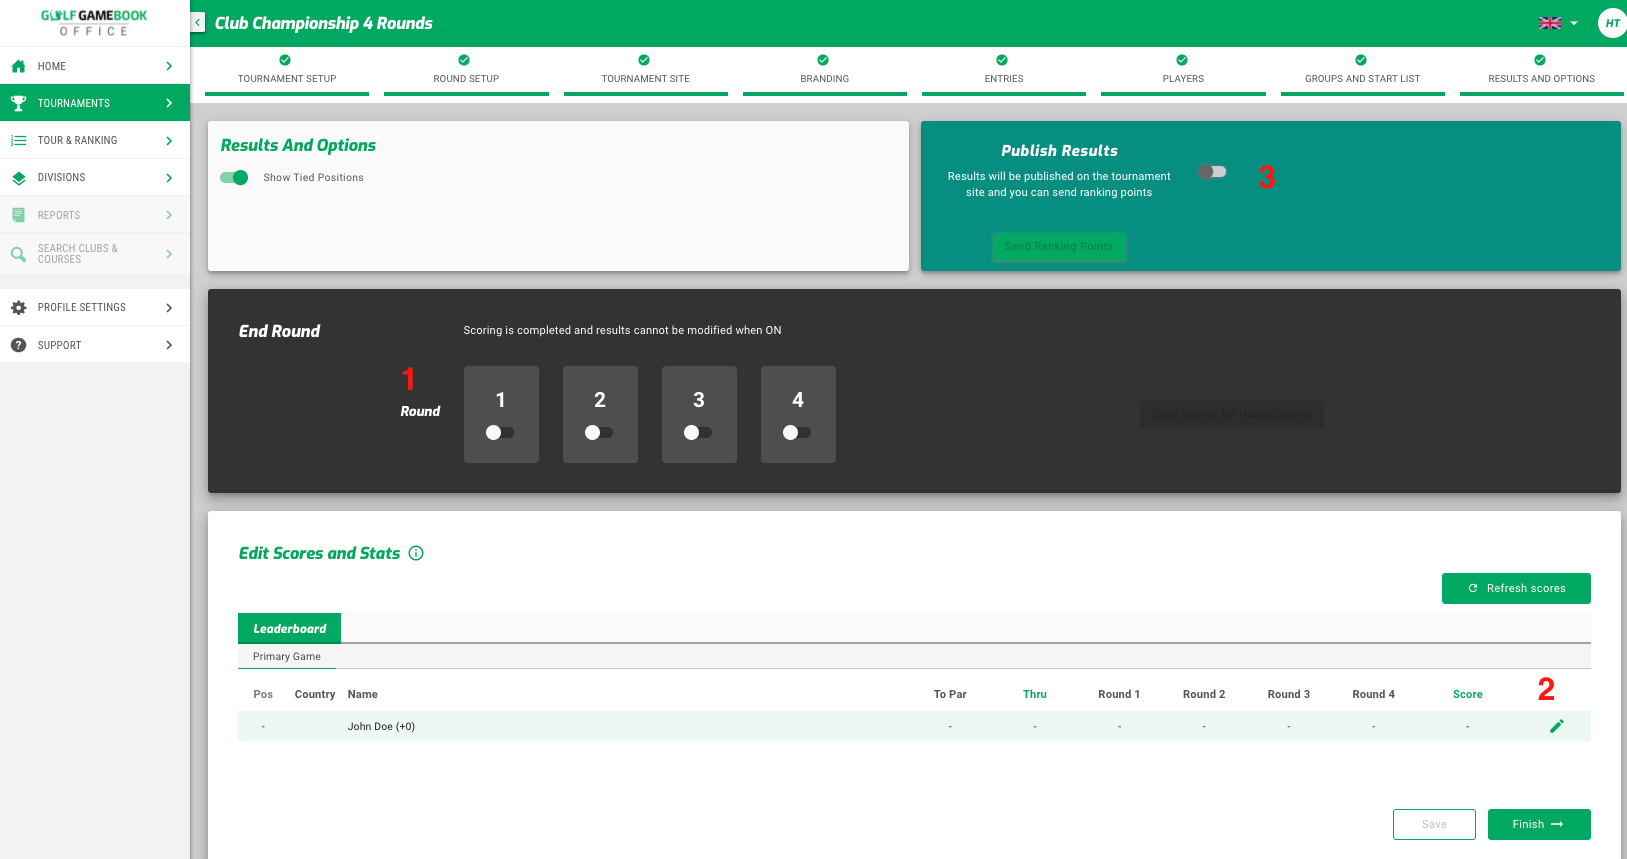Open the HT user avatar menu

1612,23
